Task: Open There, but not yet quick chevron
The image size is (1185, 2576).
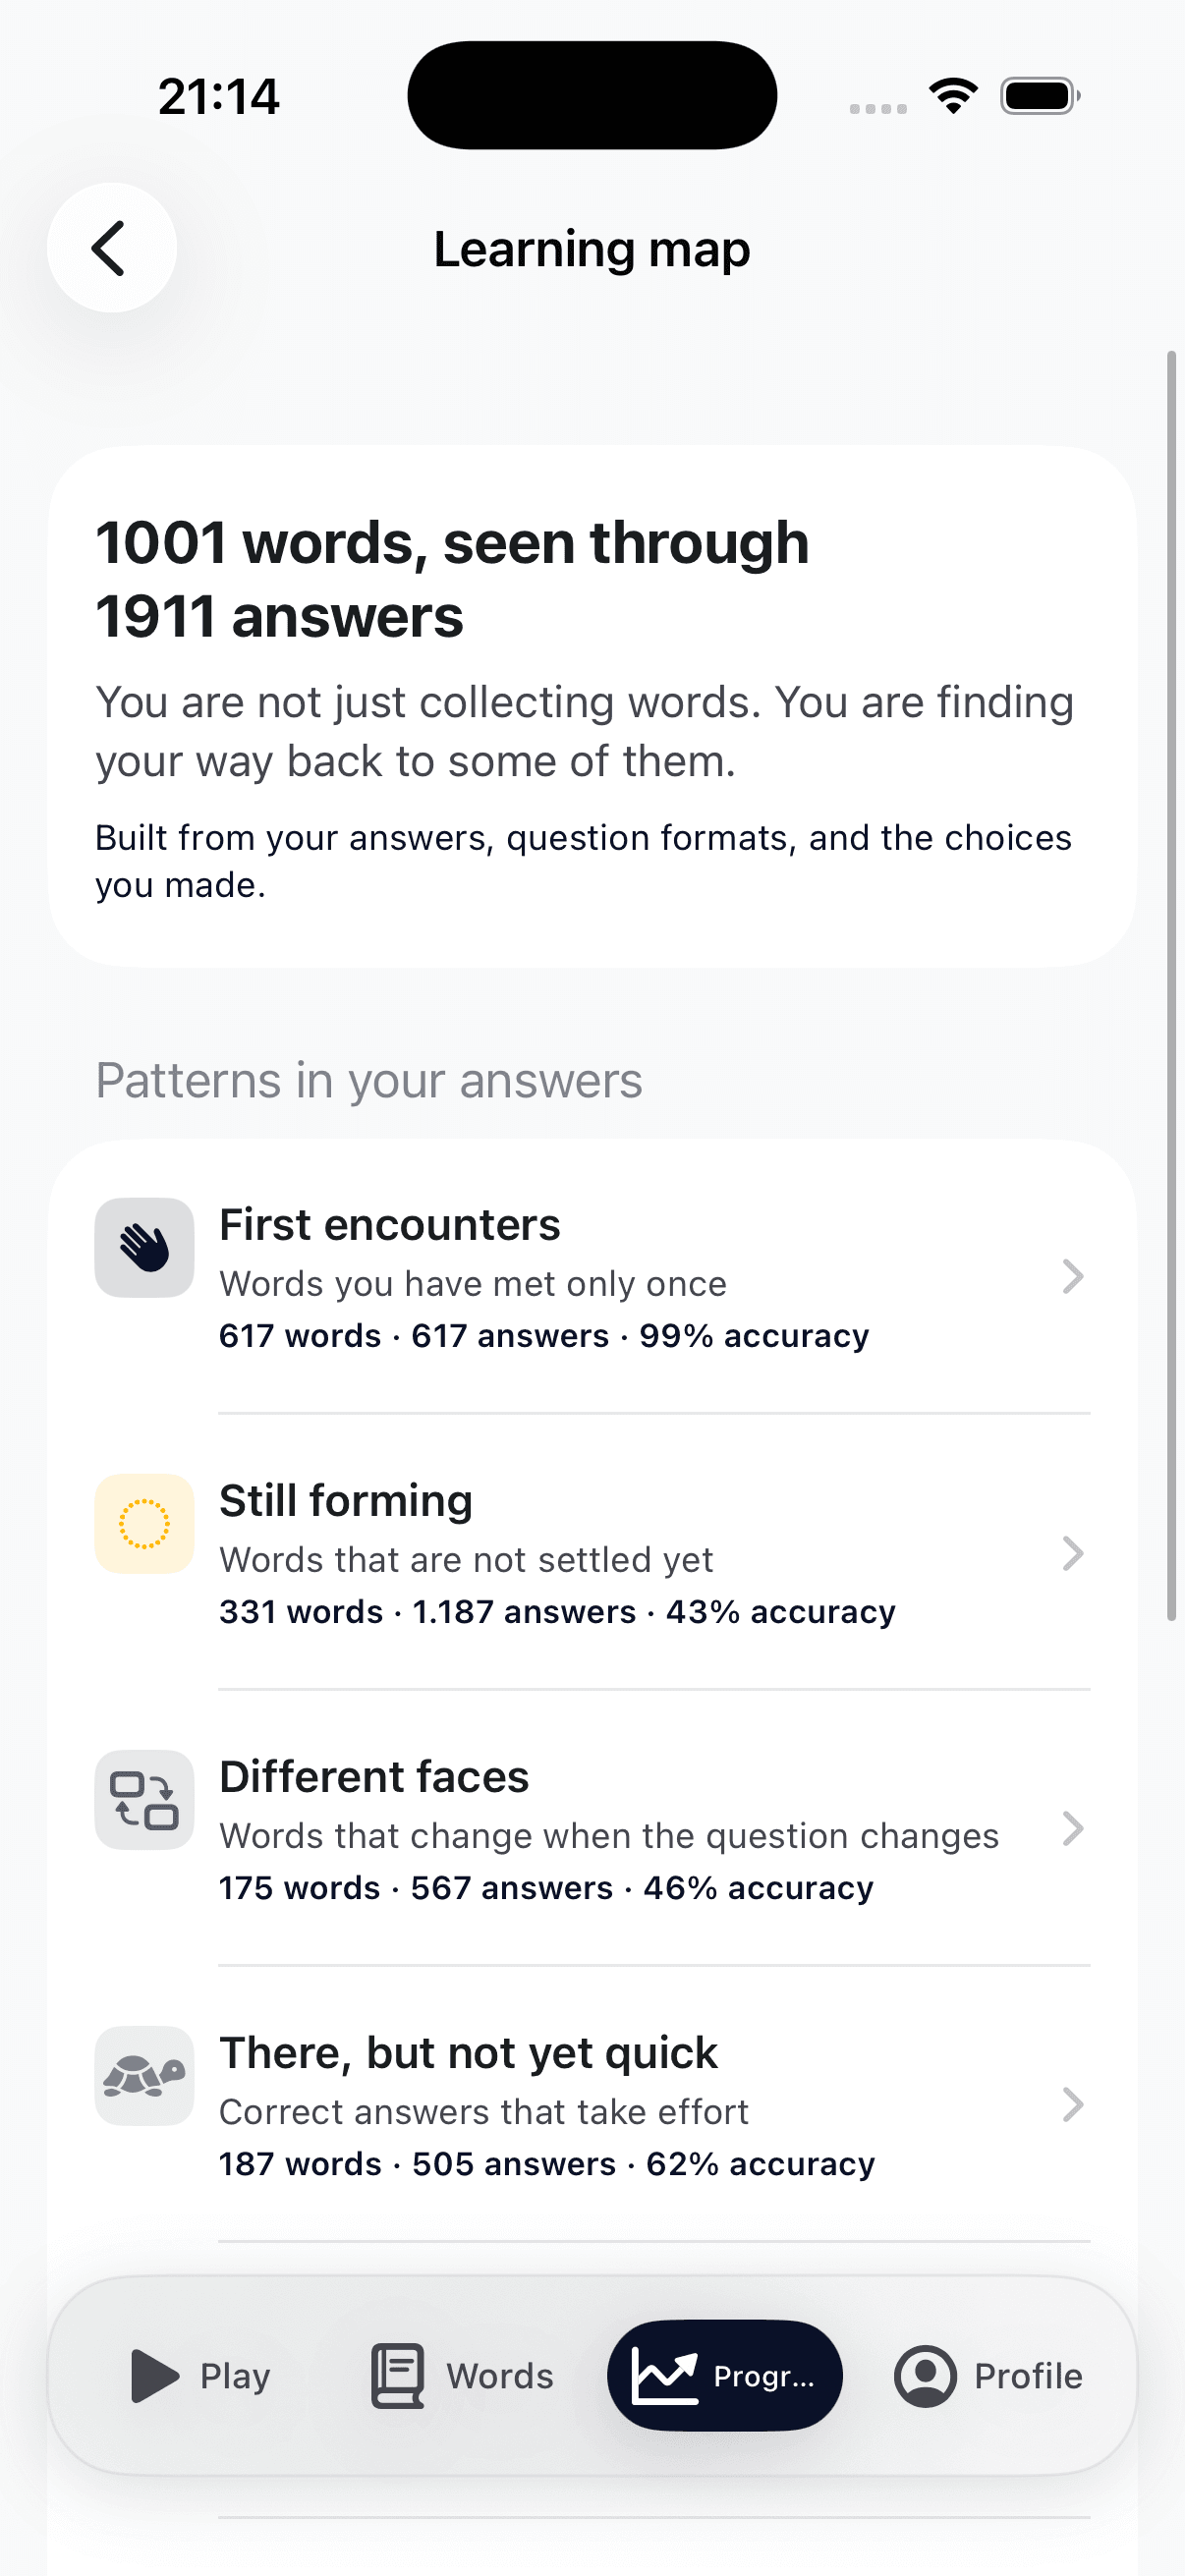Action: point(1072,2104)
